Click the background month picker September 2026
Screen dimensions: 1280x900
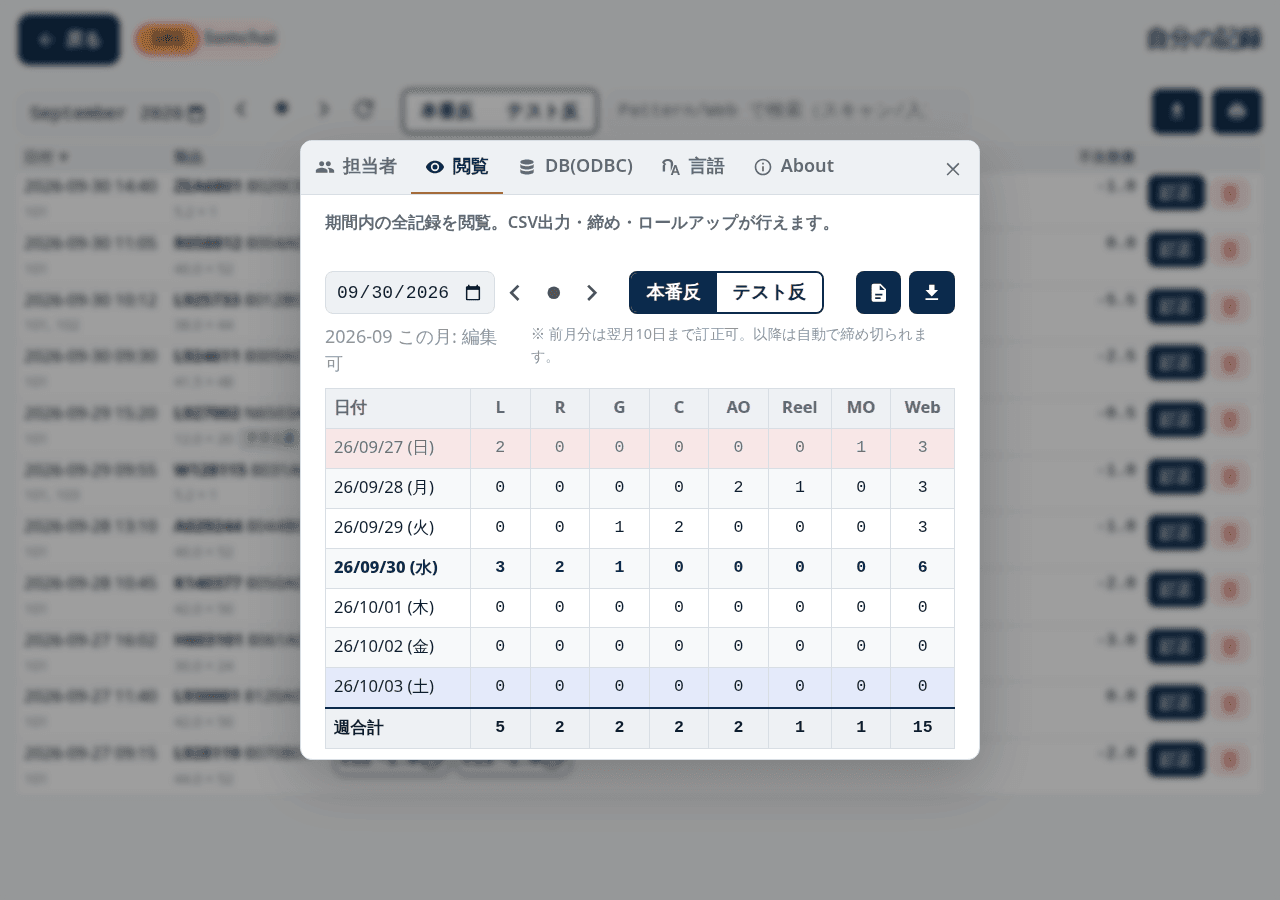click(x=118, y=113)
